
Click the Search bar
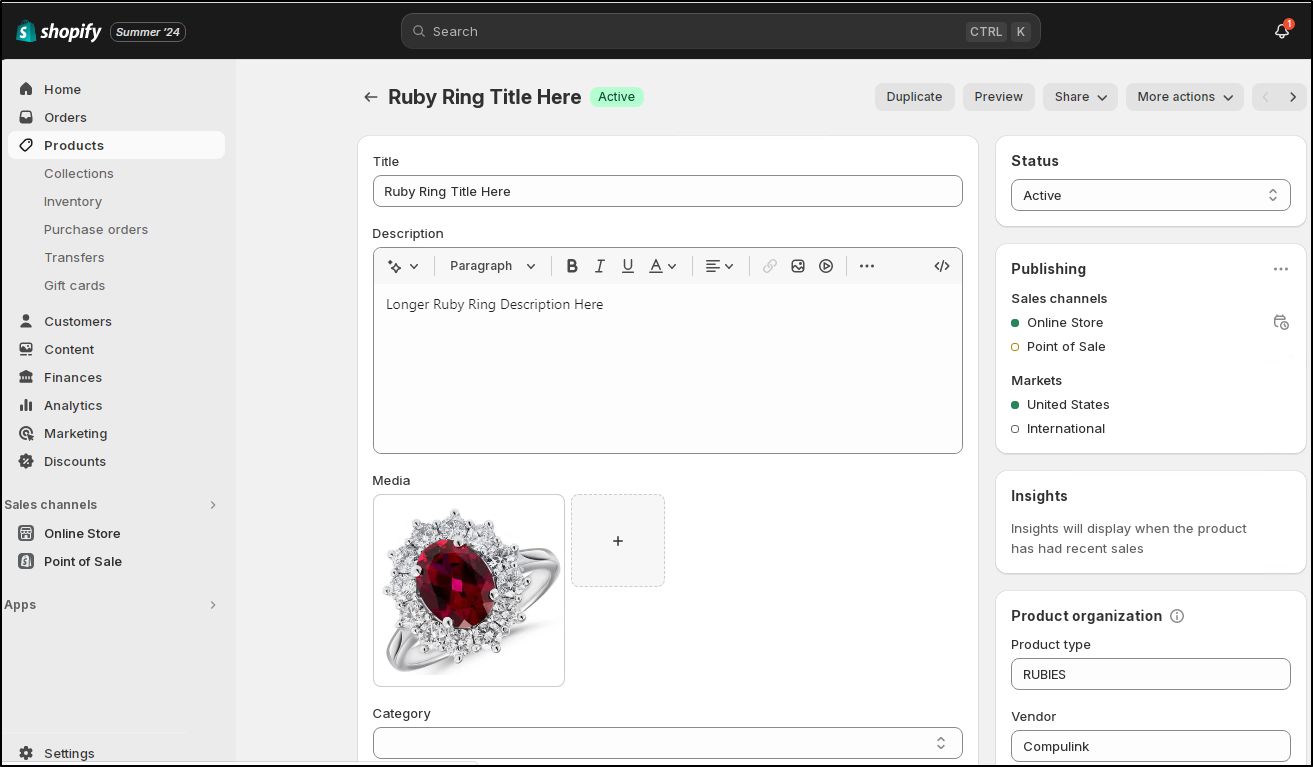[720, 31]
